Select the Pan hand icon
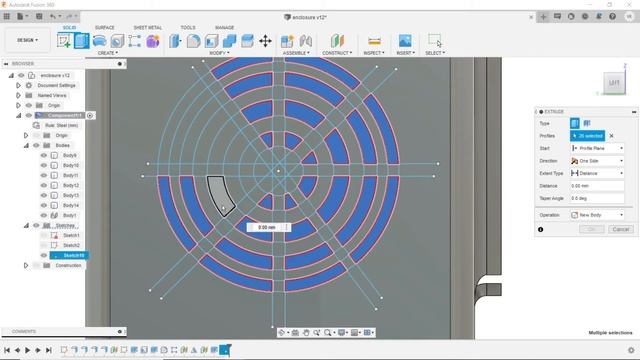The height and width of the screenshot is (360, 640). 306,333
